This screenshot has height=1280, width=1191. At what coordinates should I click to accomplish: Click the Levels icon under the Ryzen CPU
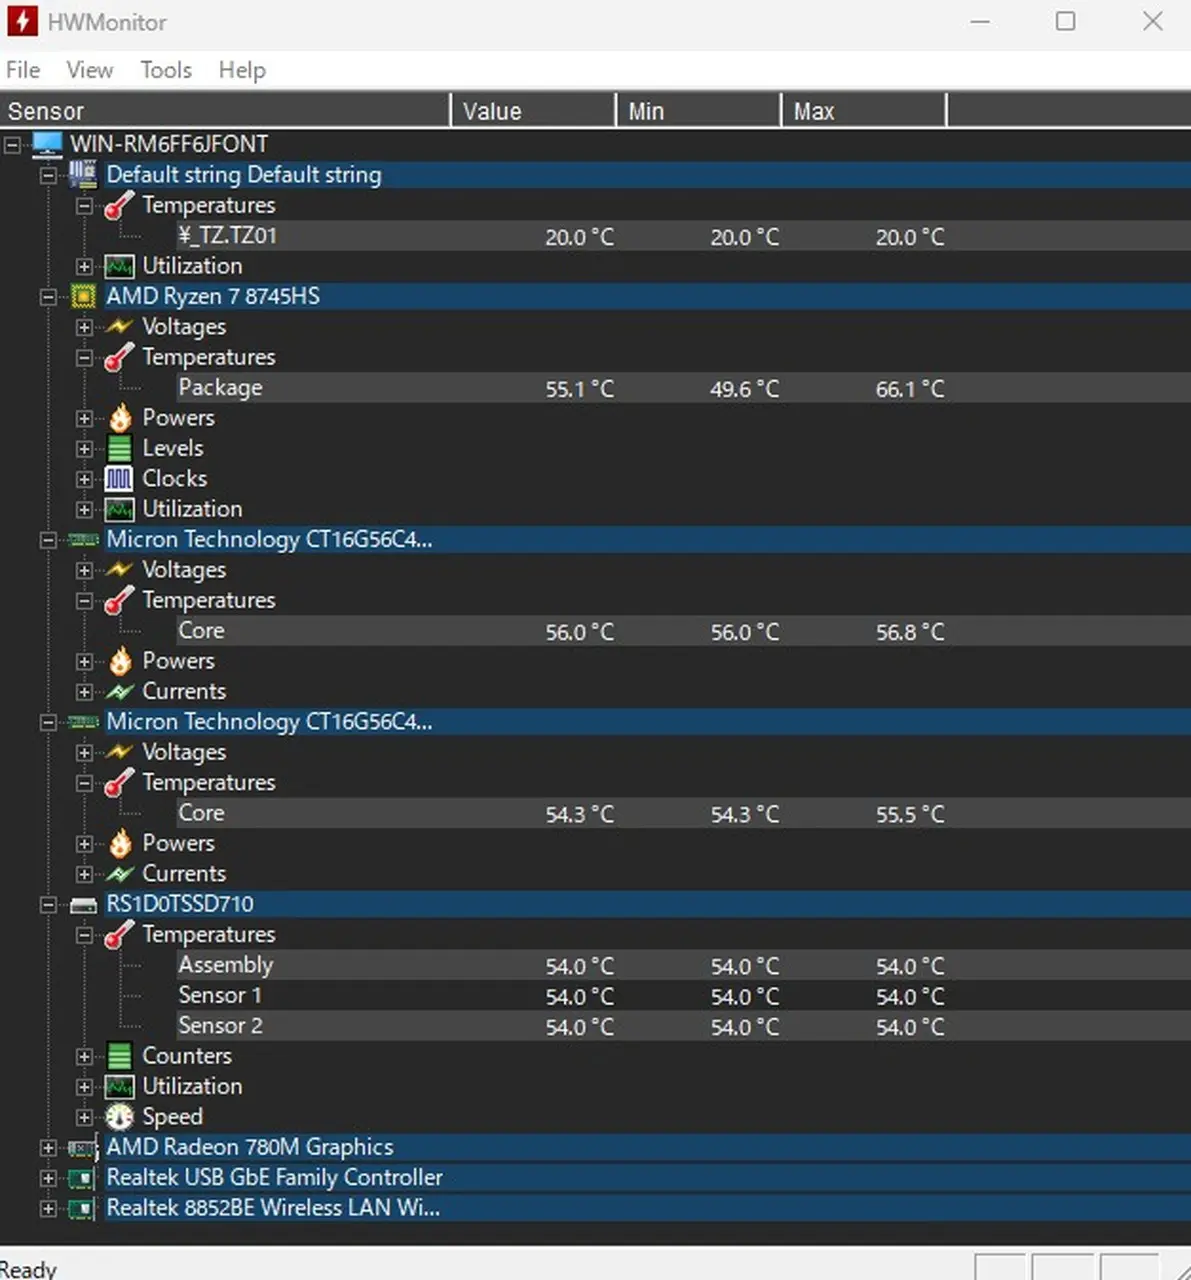click(x=118, y=448)
